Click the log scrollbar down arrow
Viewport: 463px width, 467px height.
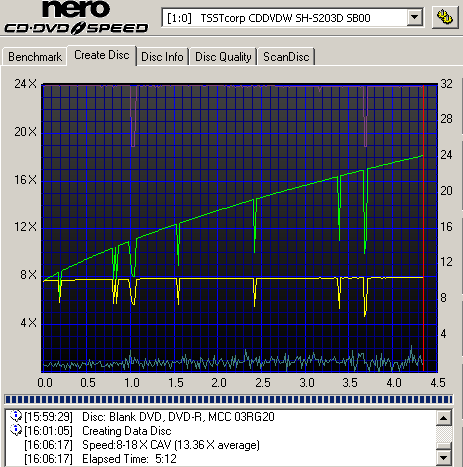[x=444, y=457]
